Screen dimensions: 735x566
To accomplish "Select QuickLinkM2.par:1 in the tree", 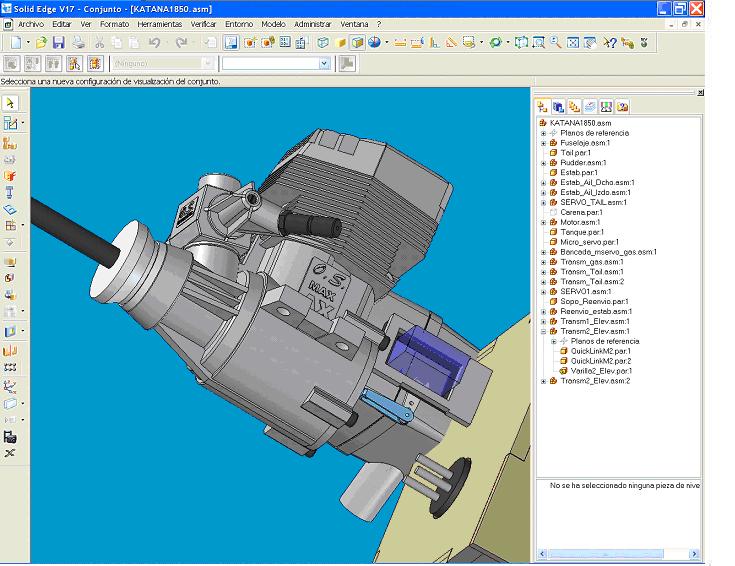I will click(600, 351).
